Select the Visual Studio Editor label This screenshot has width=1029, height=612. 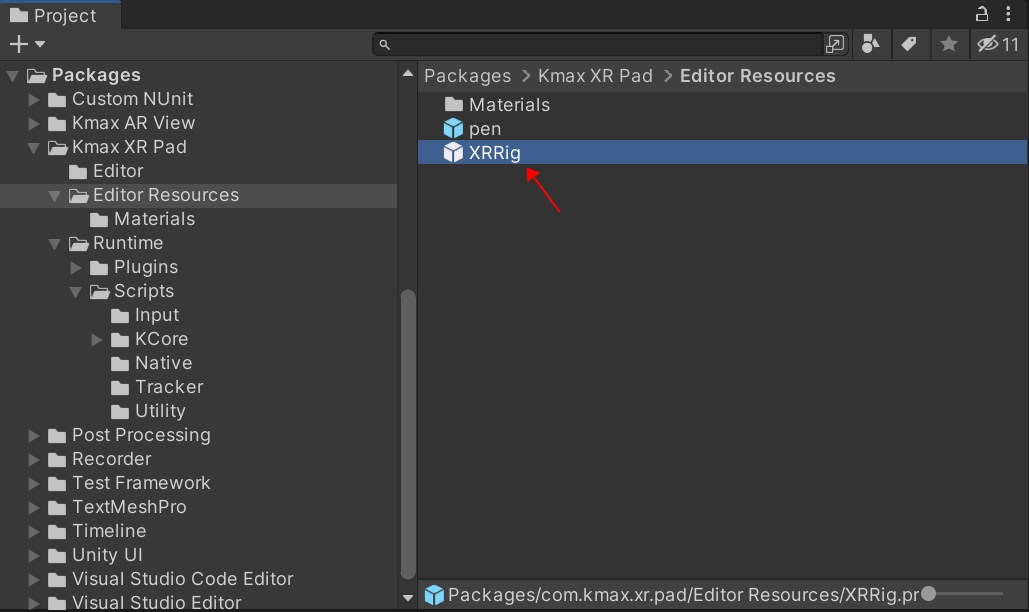tap(156, 602)
